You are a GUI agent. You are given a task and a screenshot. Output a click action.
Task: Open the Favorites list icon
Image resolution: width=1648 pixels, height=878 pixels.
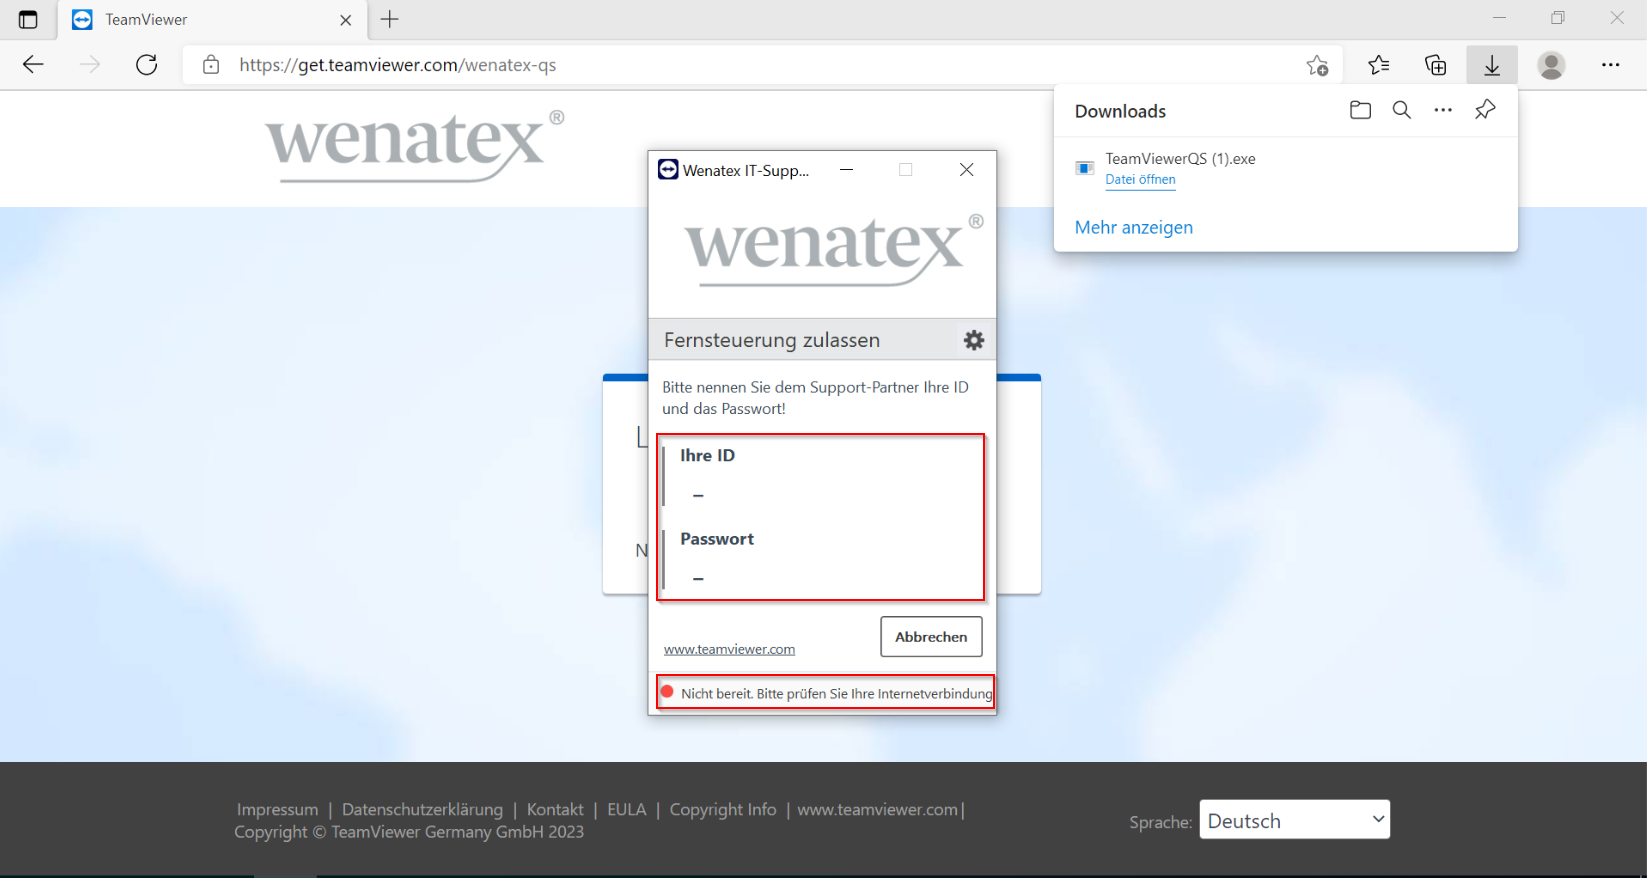tap(1379, 65)
